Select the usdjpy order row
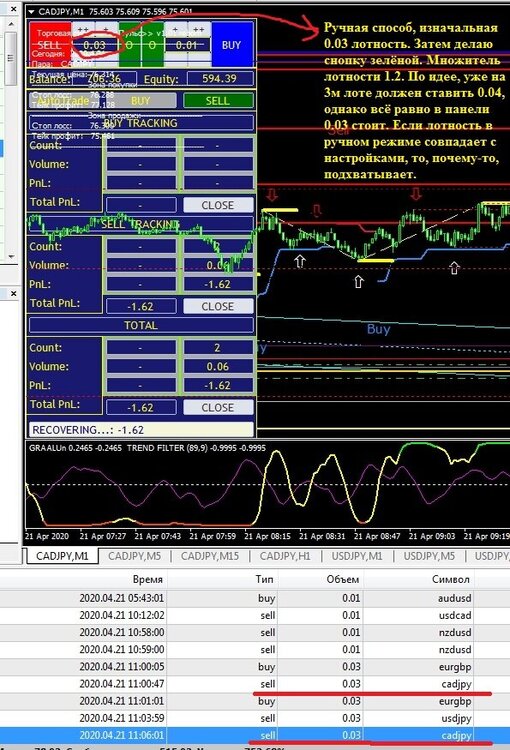Screen dimensions: 510x750 coord(255,718)
